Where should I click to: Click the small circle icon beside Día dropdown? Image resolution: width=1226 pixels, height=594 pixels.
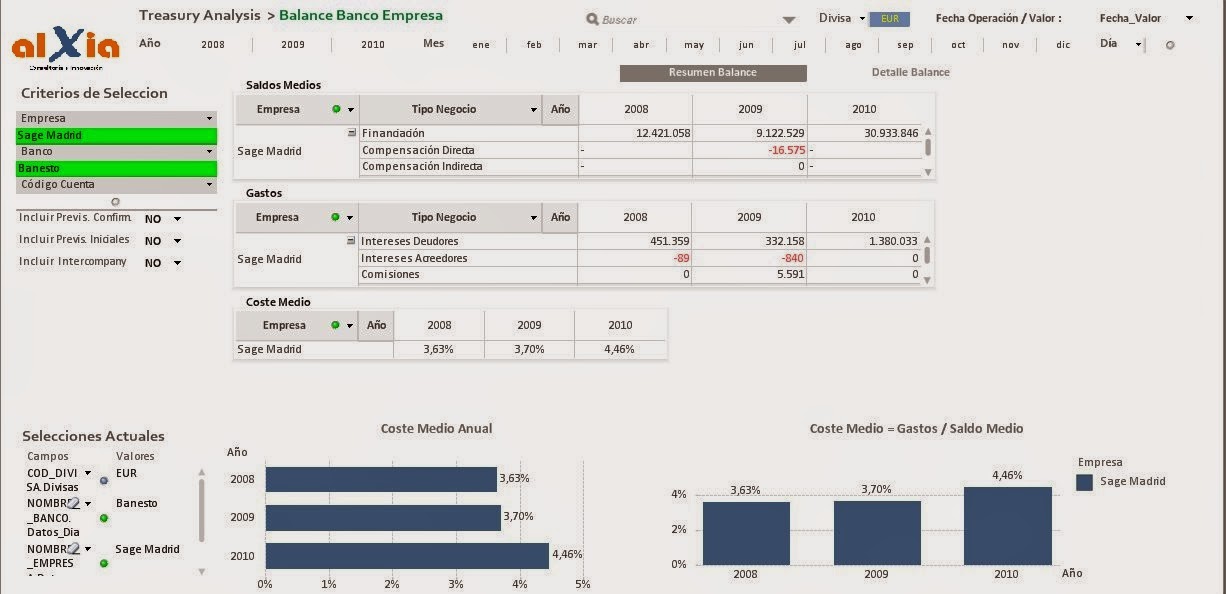point(1170,44)
